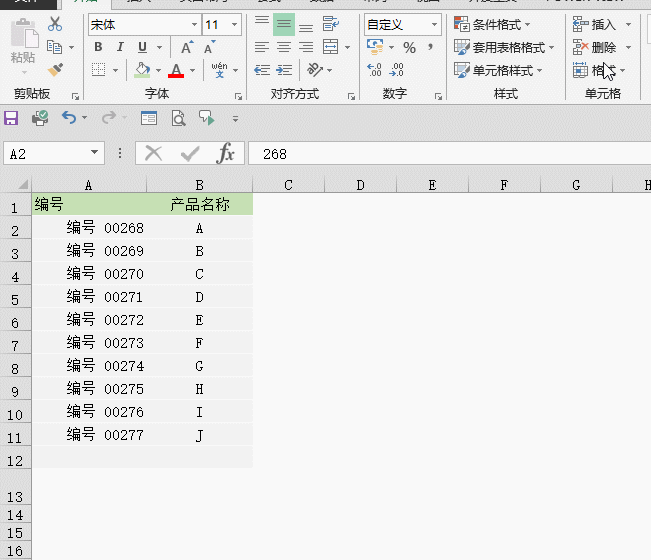Screen dimensions: 651x560
Task: Apply percent style
Action: [x=409, y=47]
